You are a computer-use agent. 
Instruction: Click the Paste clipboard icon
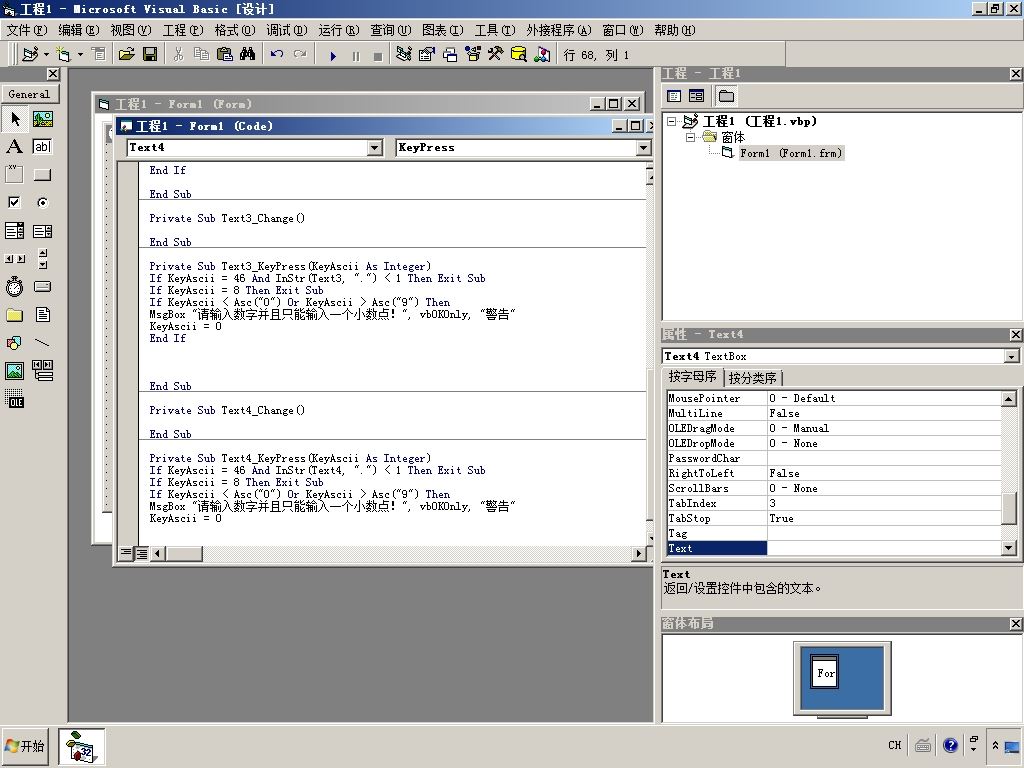(224, 54)
